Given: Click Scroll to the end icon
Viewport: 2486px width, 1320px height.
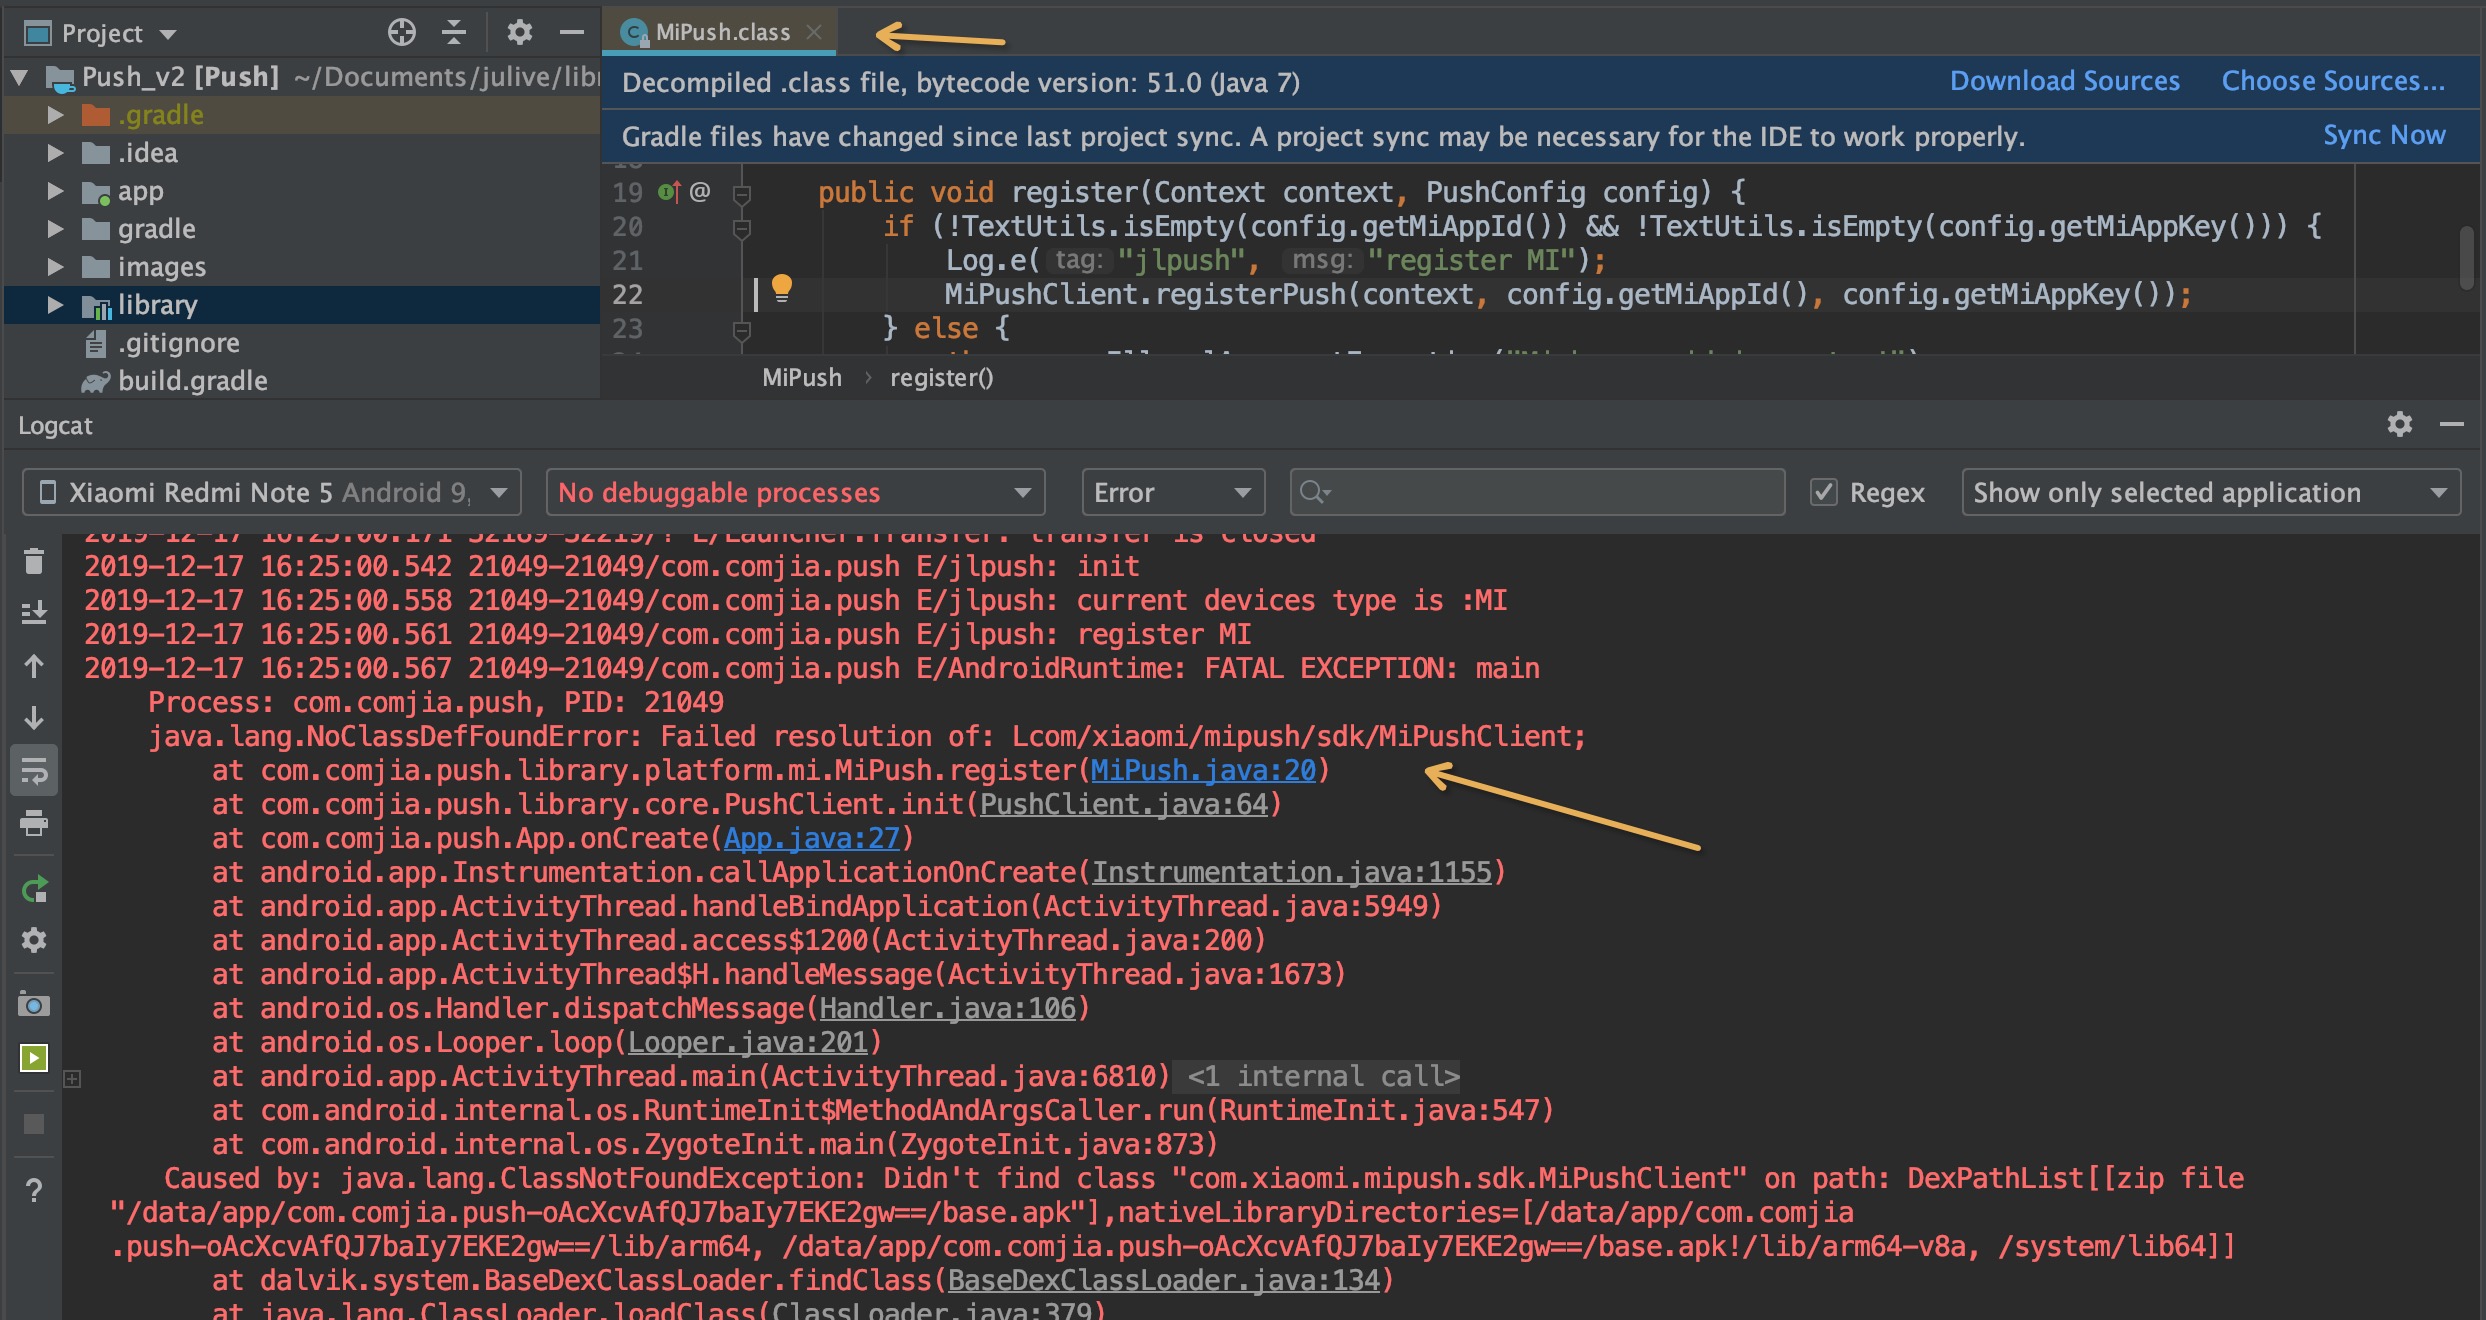Looking at the screenshot, I should click(33, 612).
